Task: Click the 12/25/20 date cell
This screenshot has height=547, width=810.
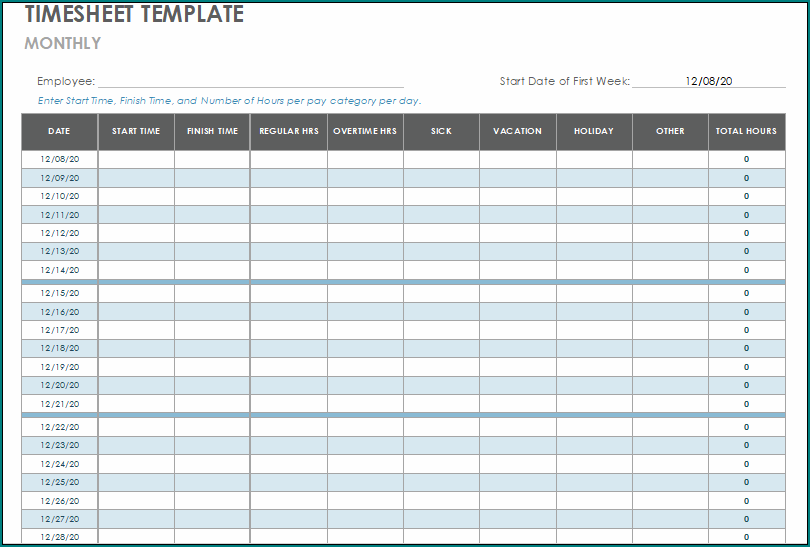Action: coord(59,482)
